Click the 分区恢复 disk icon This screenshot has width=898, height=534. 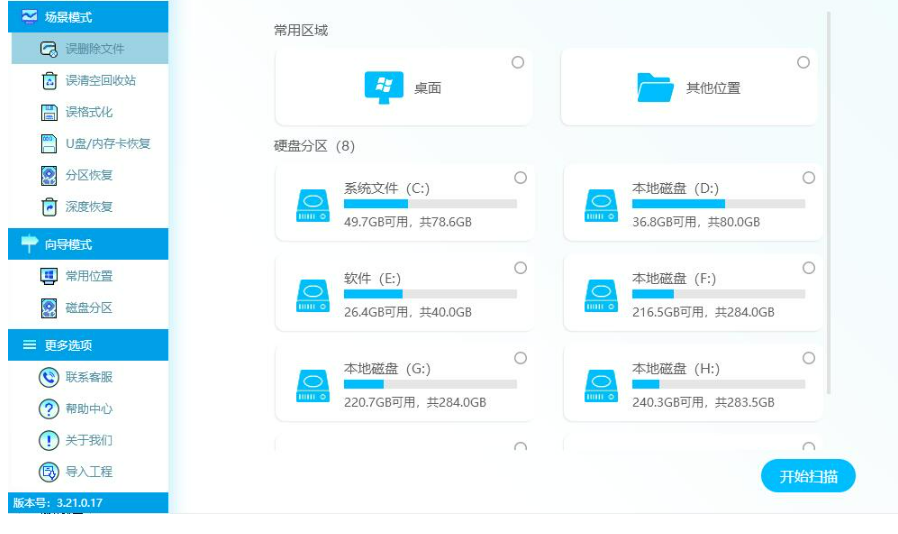[48, 176]
